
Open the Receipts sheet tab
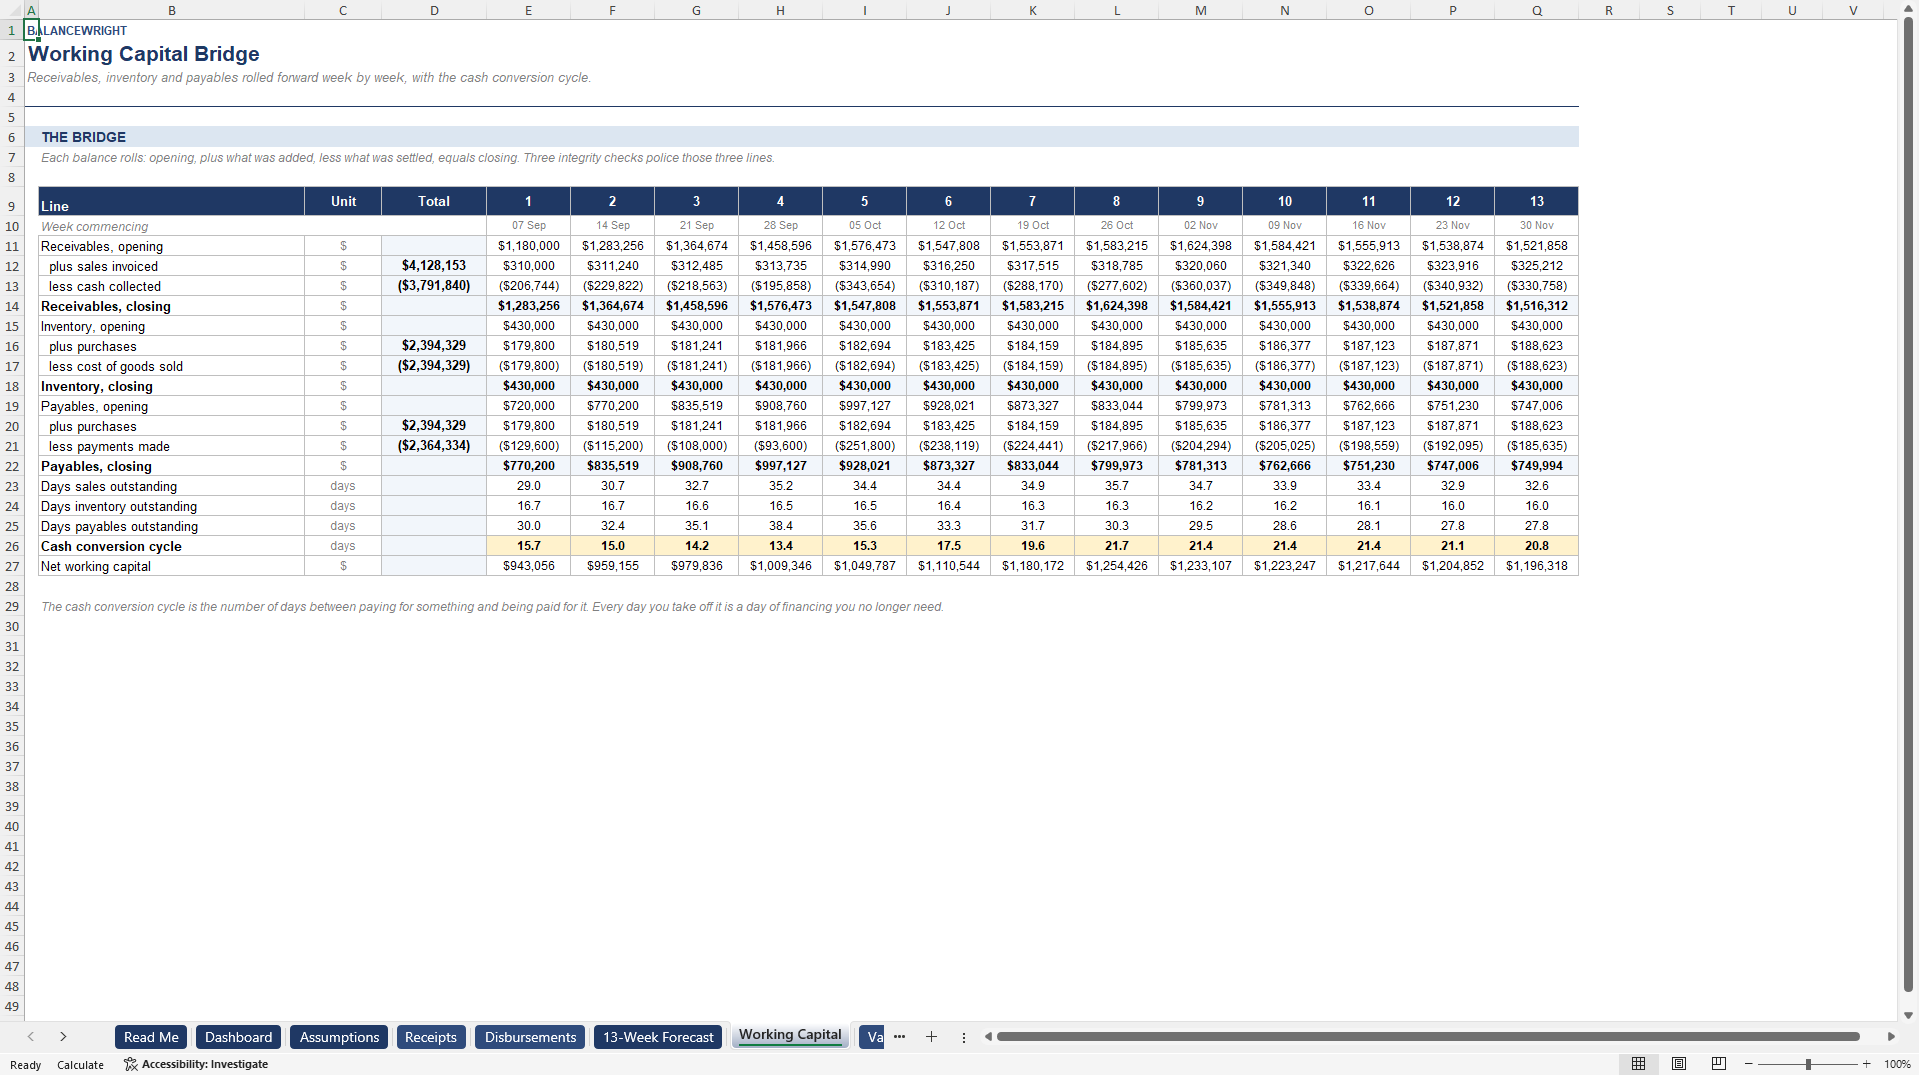[431, 1037]
